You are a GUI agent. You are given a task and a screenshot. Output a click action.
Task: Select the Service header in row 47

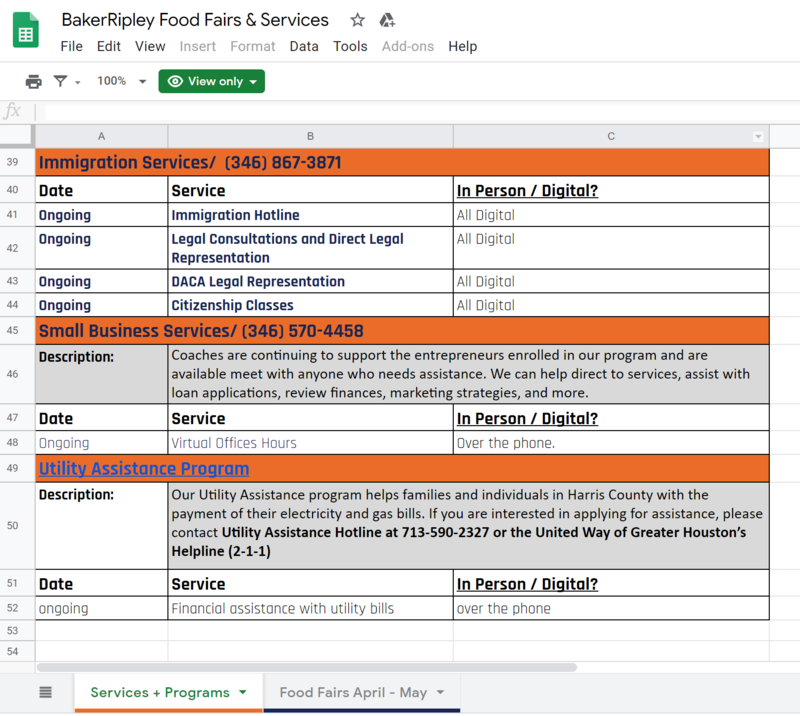click(310, 418)
